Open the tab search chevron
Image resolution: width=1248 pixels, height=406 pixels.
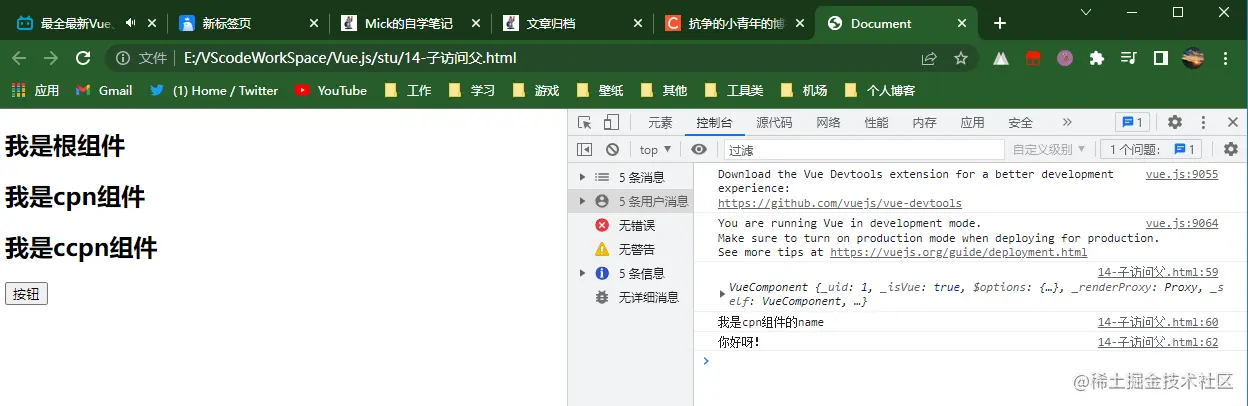(1086, 12)
